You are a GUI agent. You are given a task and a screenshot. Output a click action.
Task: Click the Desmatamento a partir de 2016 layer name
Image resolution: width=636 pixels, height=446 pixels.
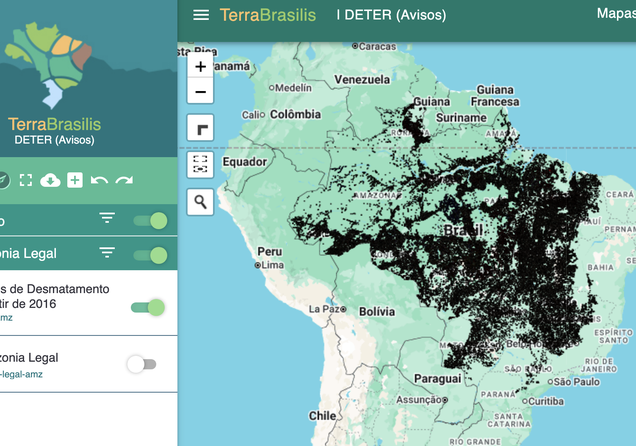point(55,296)
